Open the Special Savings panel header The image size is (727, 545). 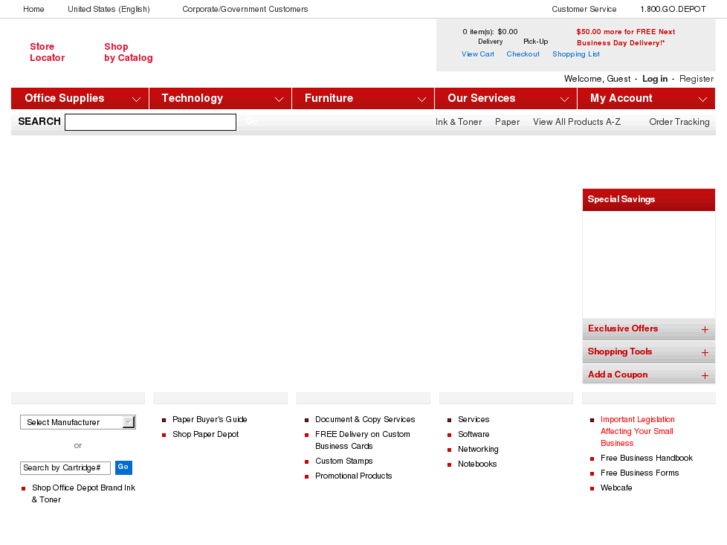(x=649, y=199)
